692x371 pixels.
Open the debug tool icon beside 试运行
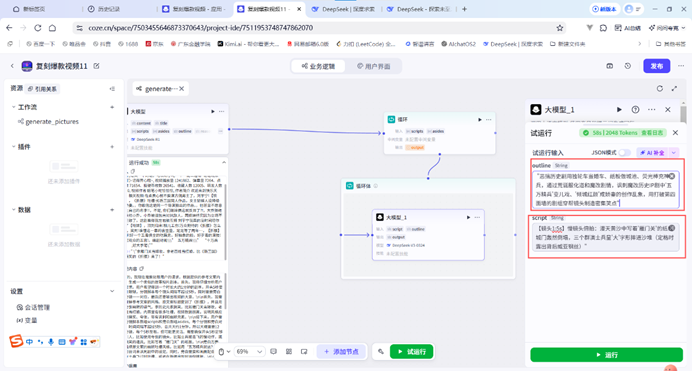click(381, 352)
